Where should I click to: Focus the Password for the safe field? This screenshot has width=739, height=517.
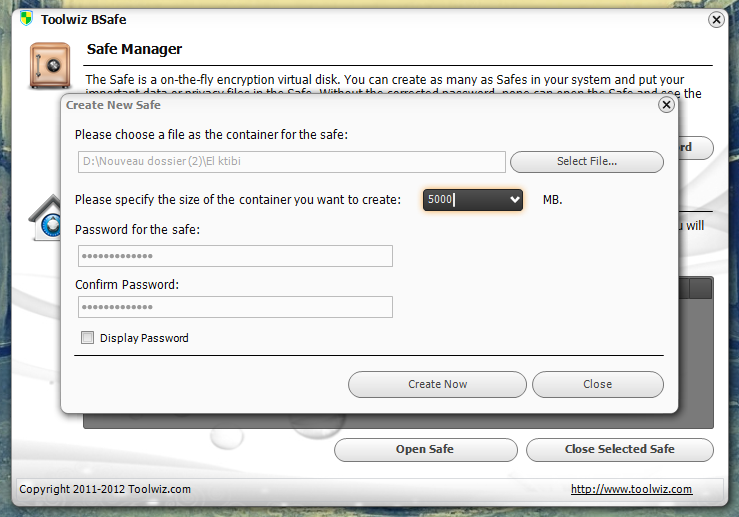pos(235,256)
